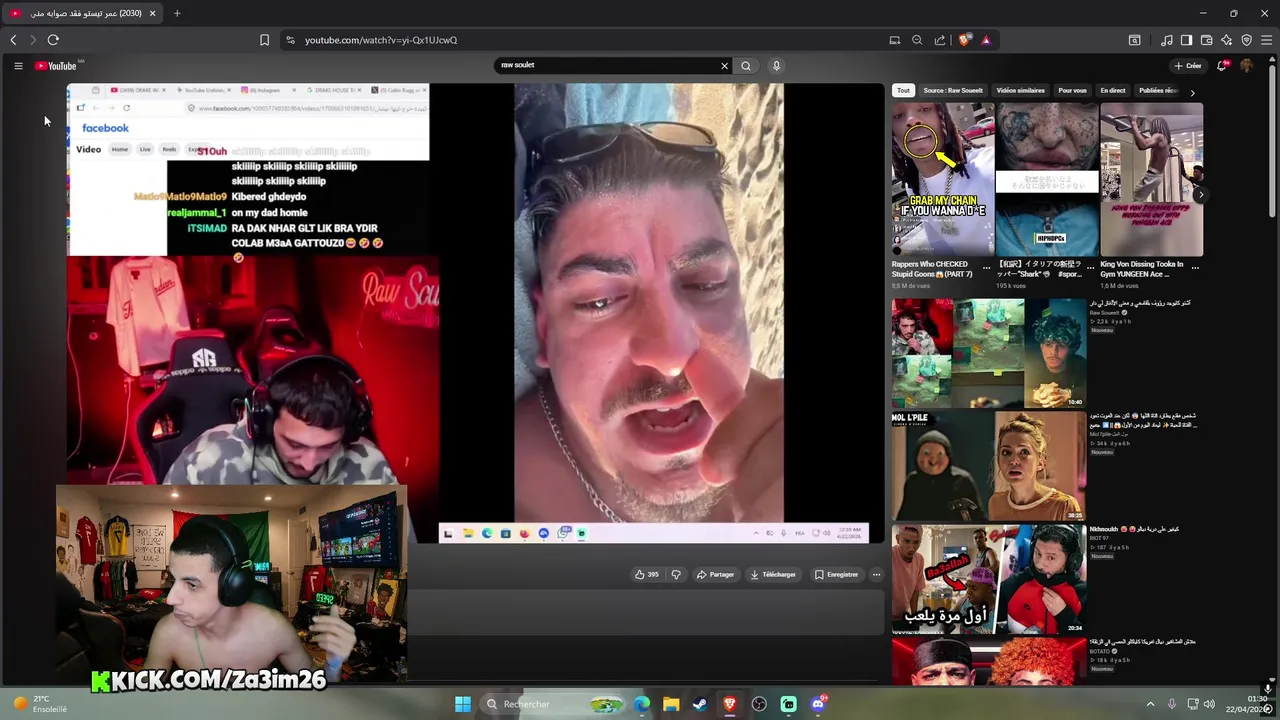Select the Source : Raw Soueelt chip
Viewport: 1280px width, 720px height.
(x=952, y=90)
